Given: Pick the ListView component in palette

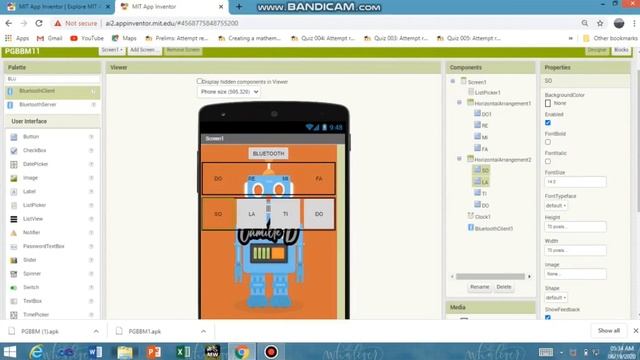Looking at the screenshot, I should pos(33,219).
